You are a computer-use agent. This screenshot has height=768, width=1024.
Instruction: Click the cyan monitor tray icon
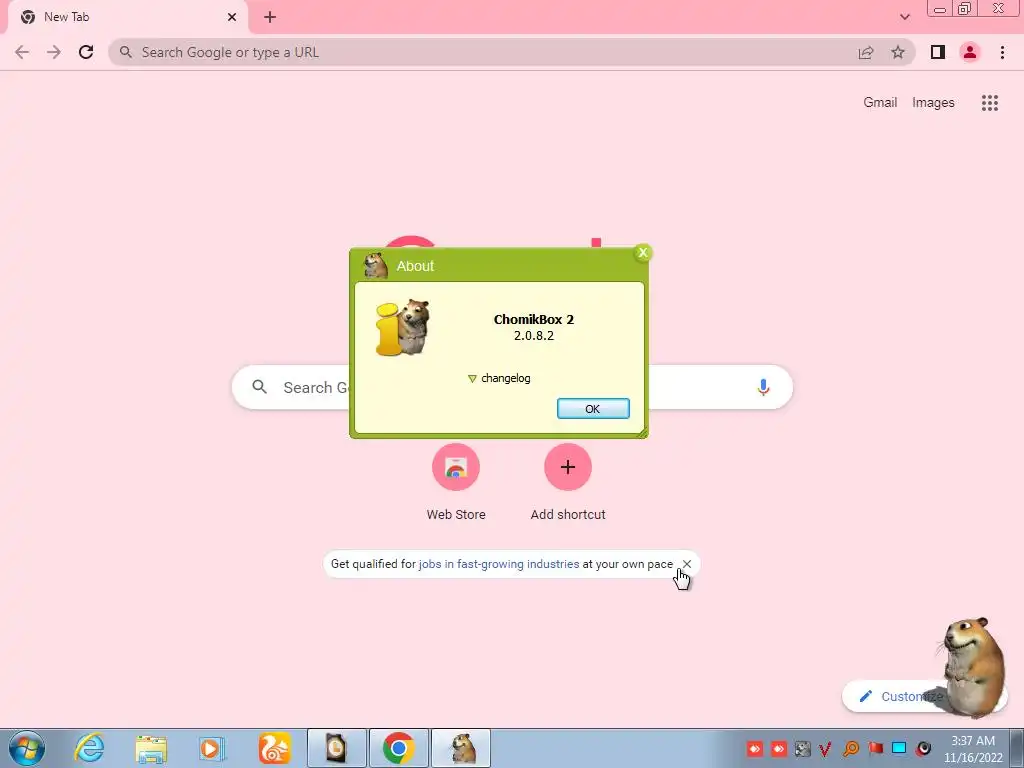click(x=899, y=748)
